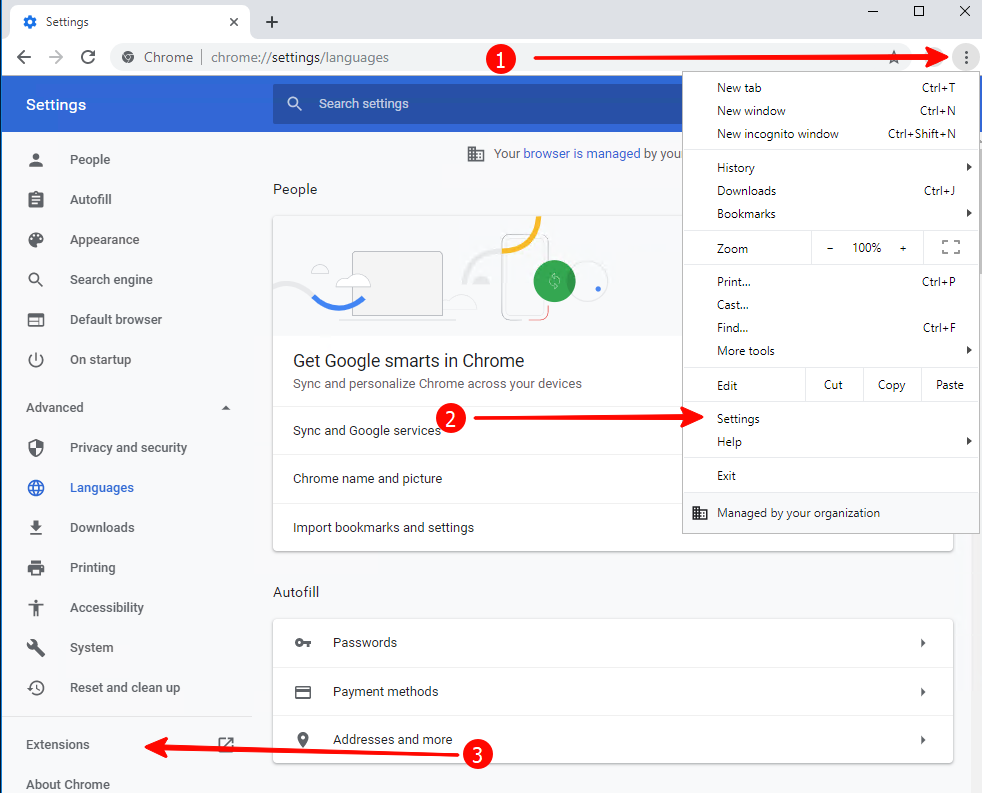Click the Settings tab title
Screen dimensions: 982x793
pyautogui.click(x=67, y=22)
